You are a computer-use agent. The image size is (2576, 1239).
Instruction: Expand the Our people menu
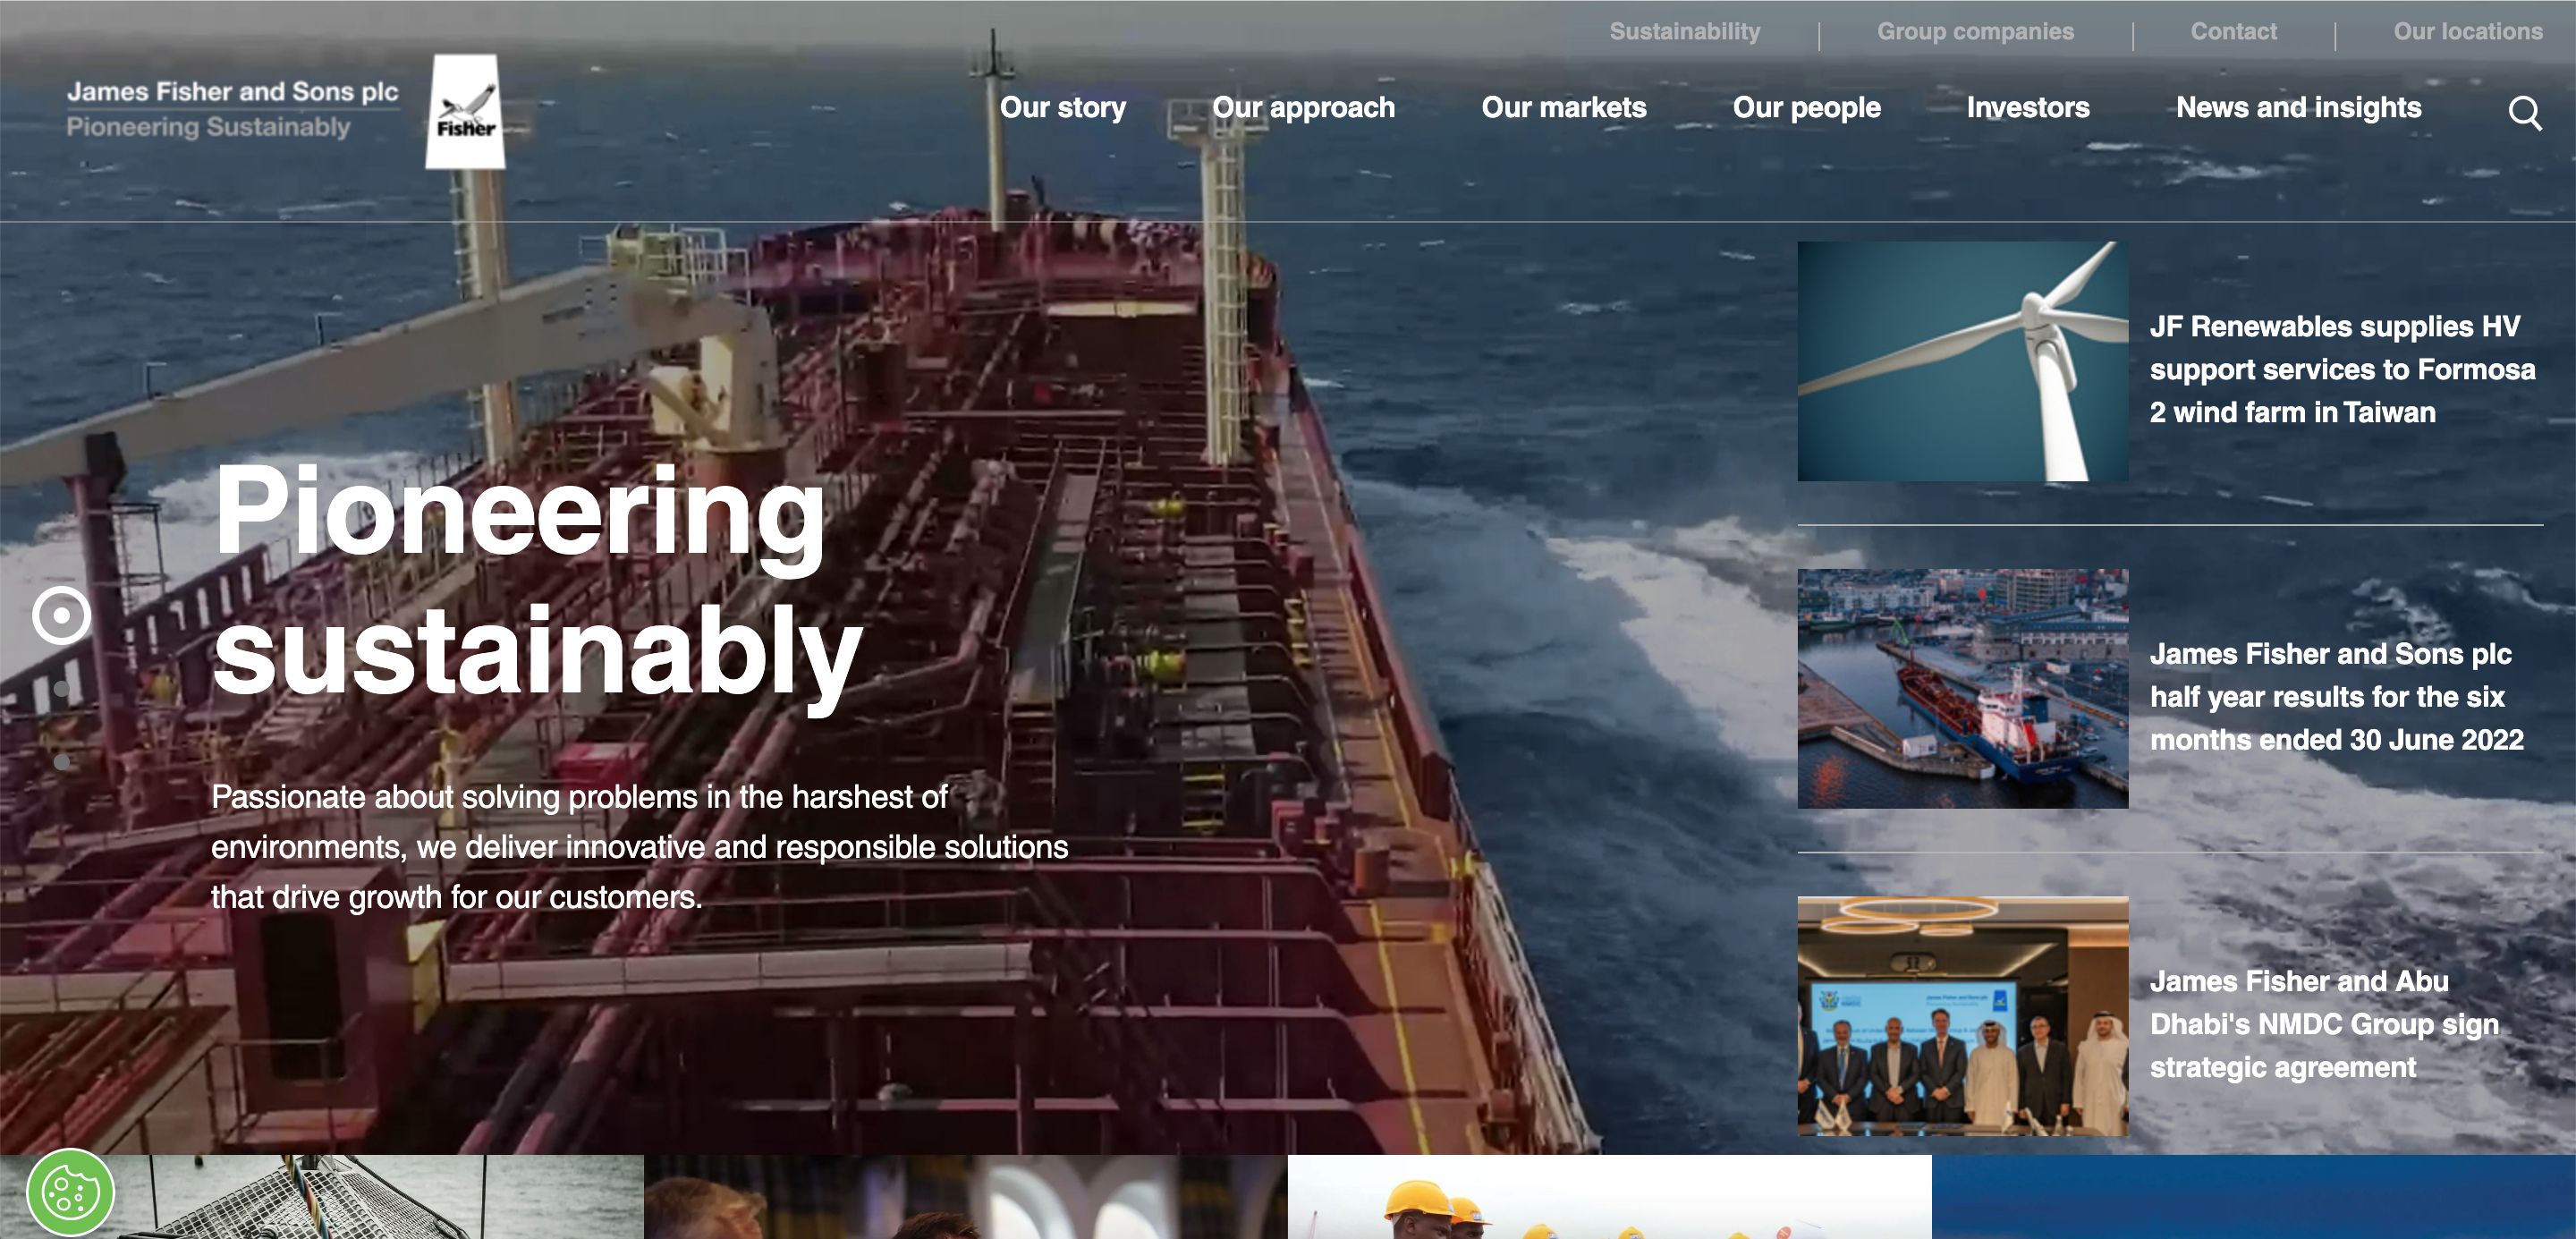[1806, 108]
